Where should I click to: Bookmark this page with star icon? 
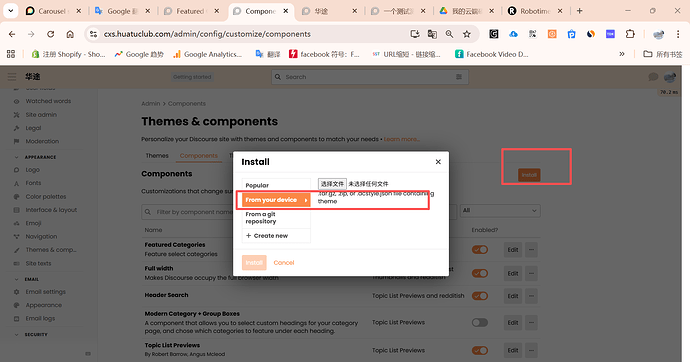pyautogui.click(x=466, y=34)
